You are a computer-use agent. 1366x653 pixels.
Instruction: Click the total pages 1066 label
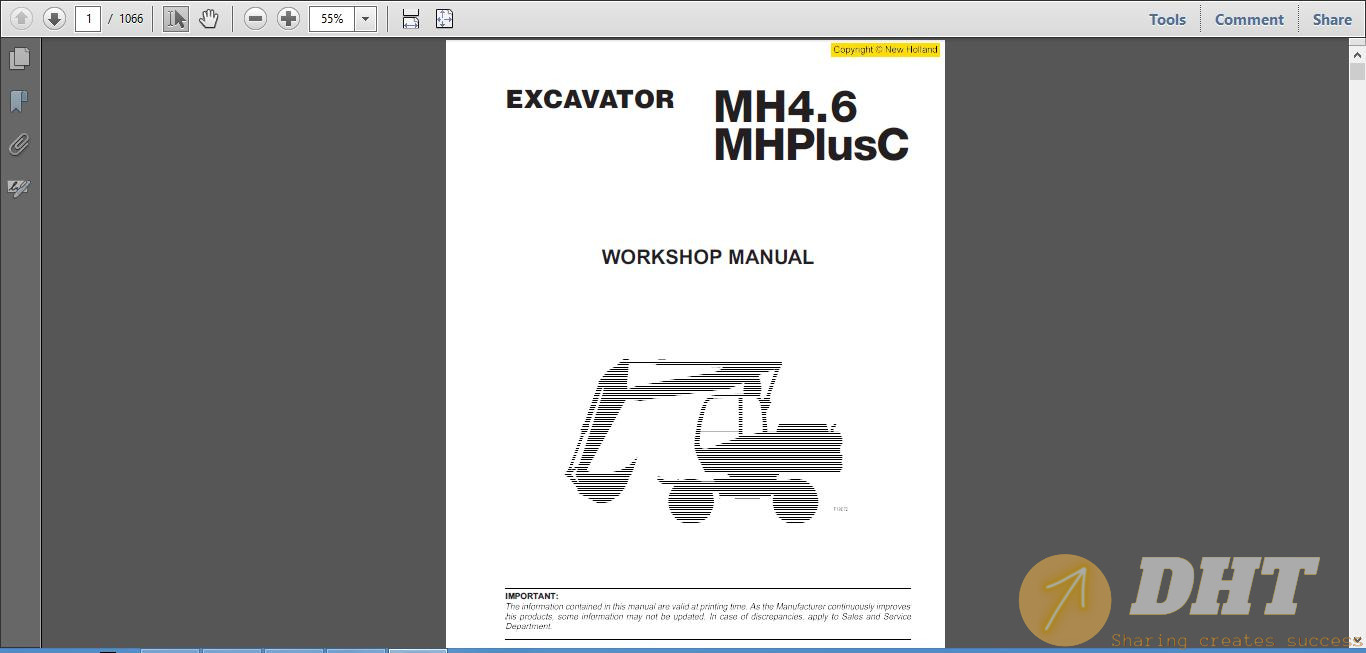click(x=131, y=19)
